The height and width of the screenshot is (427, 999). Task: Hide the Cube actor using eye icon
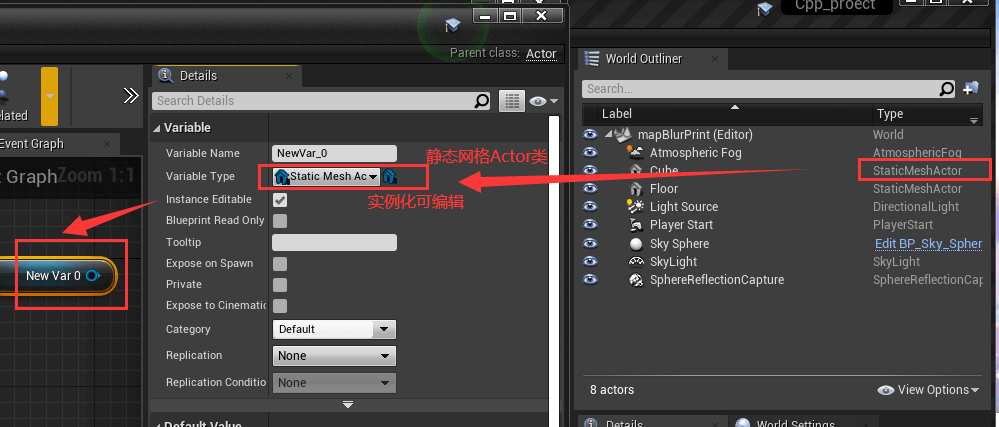591,170
